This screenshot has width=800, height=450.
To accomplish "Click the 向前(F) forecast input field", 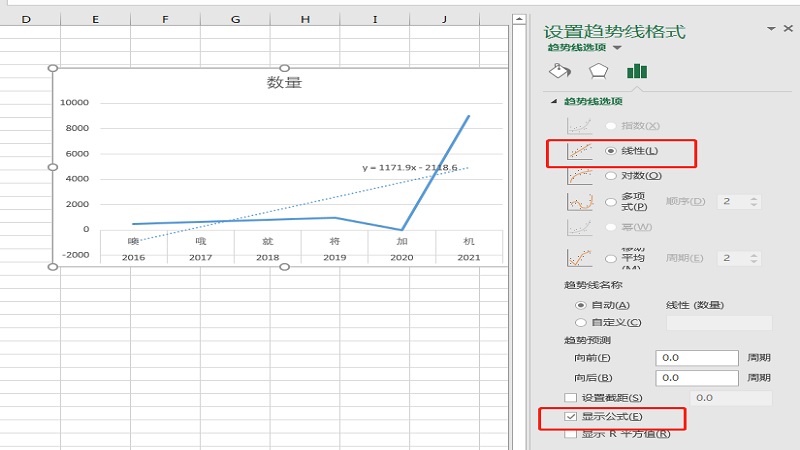I will (x=696, y=358).
